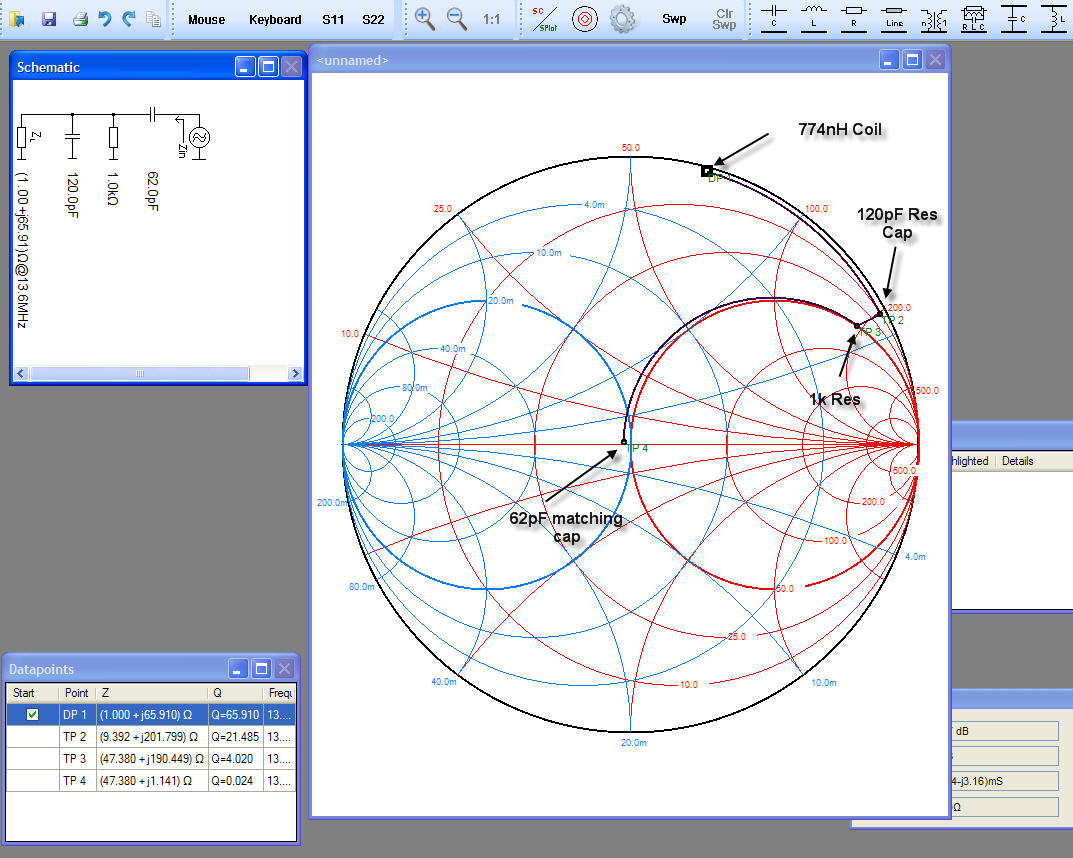Insert a shunt capacitor element
1073x858 pixels.
tap(1014, 18)
